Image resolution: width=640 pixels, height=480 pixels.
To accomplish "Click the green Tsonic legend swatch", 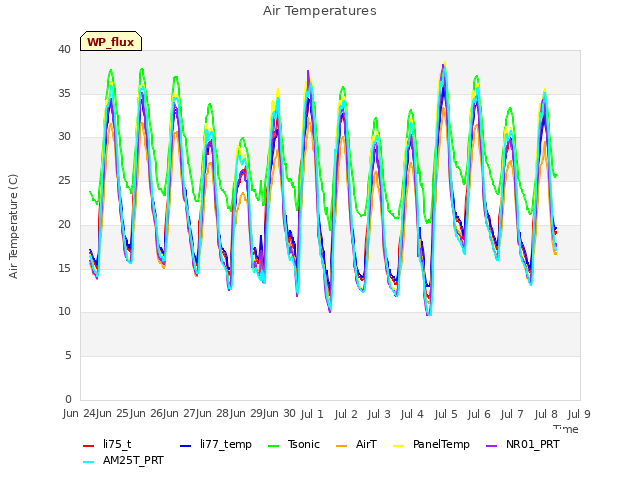I will click(x=273, y=445).
